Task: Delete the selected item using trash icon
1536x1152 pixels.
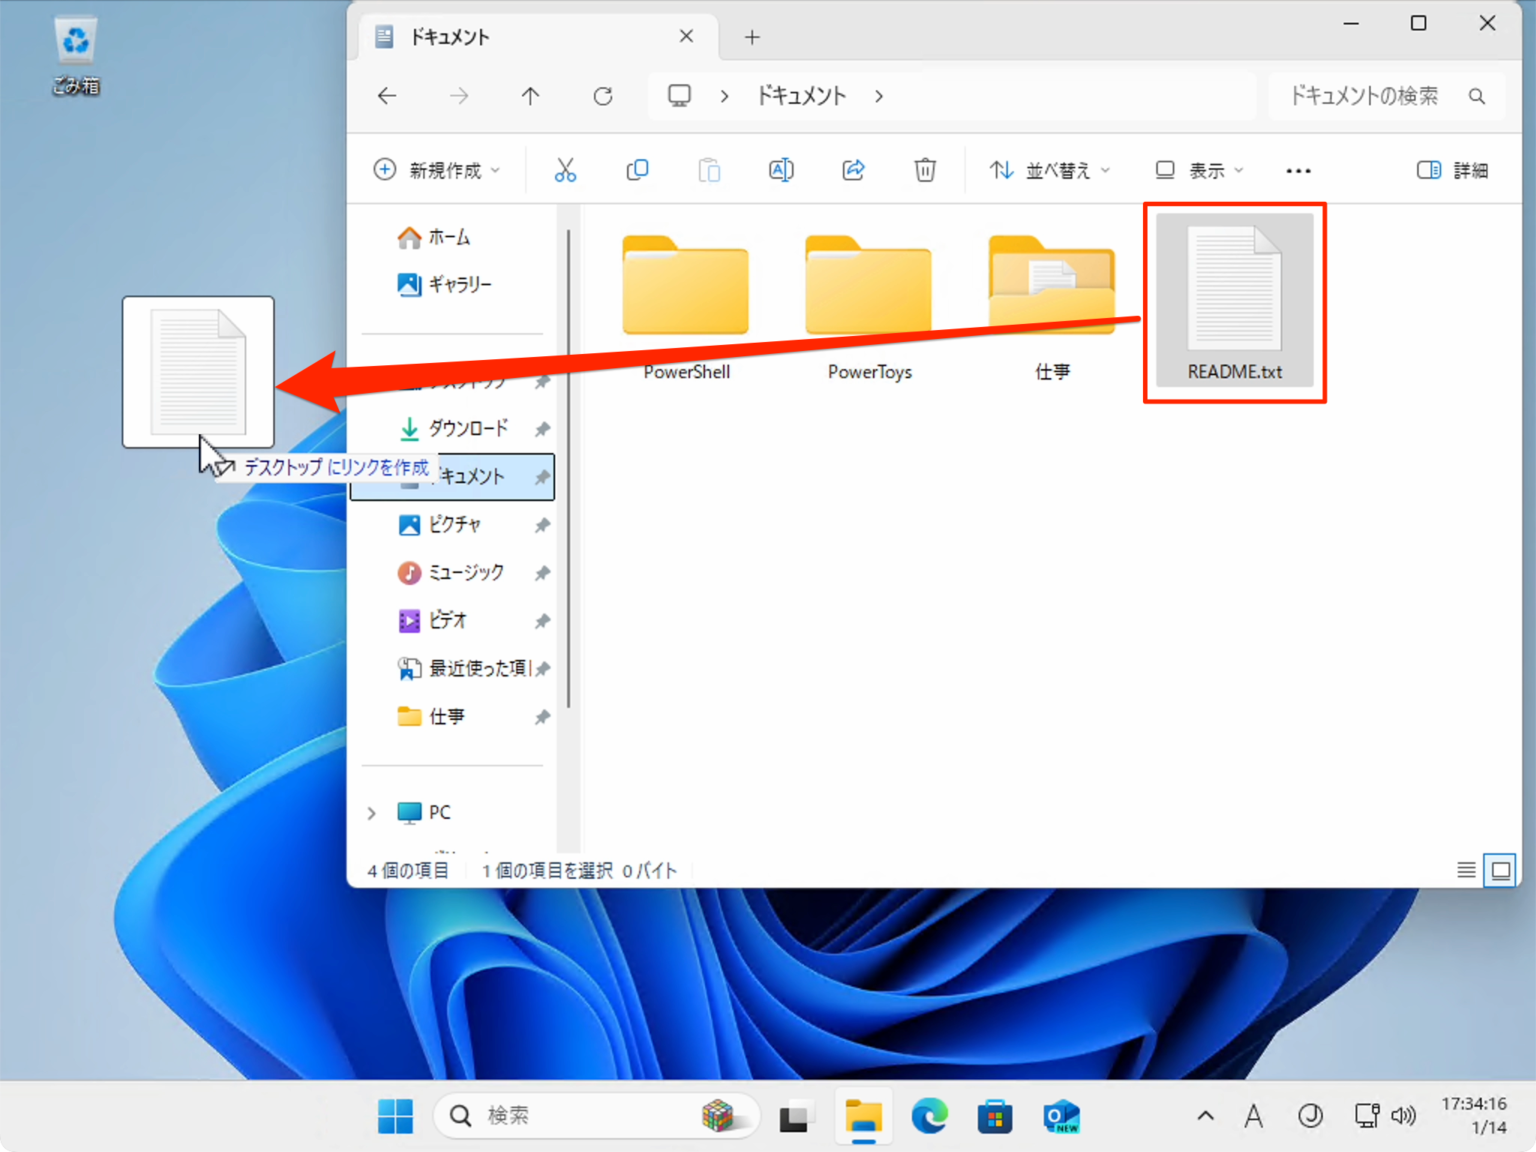Action: (925, 170)
